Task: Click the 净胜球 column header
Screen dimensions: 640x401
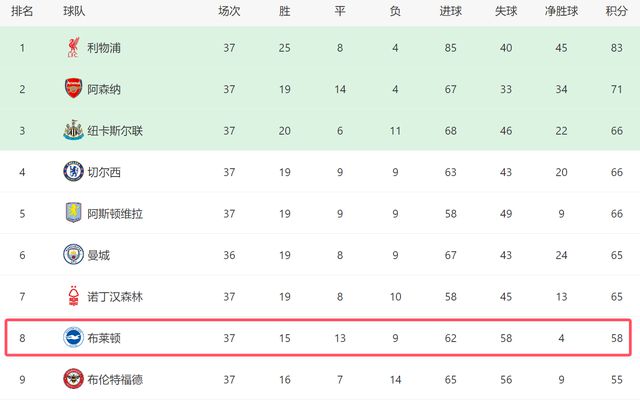Action: [561, 11]
